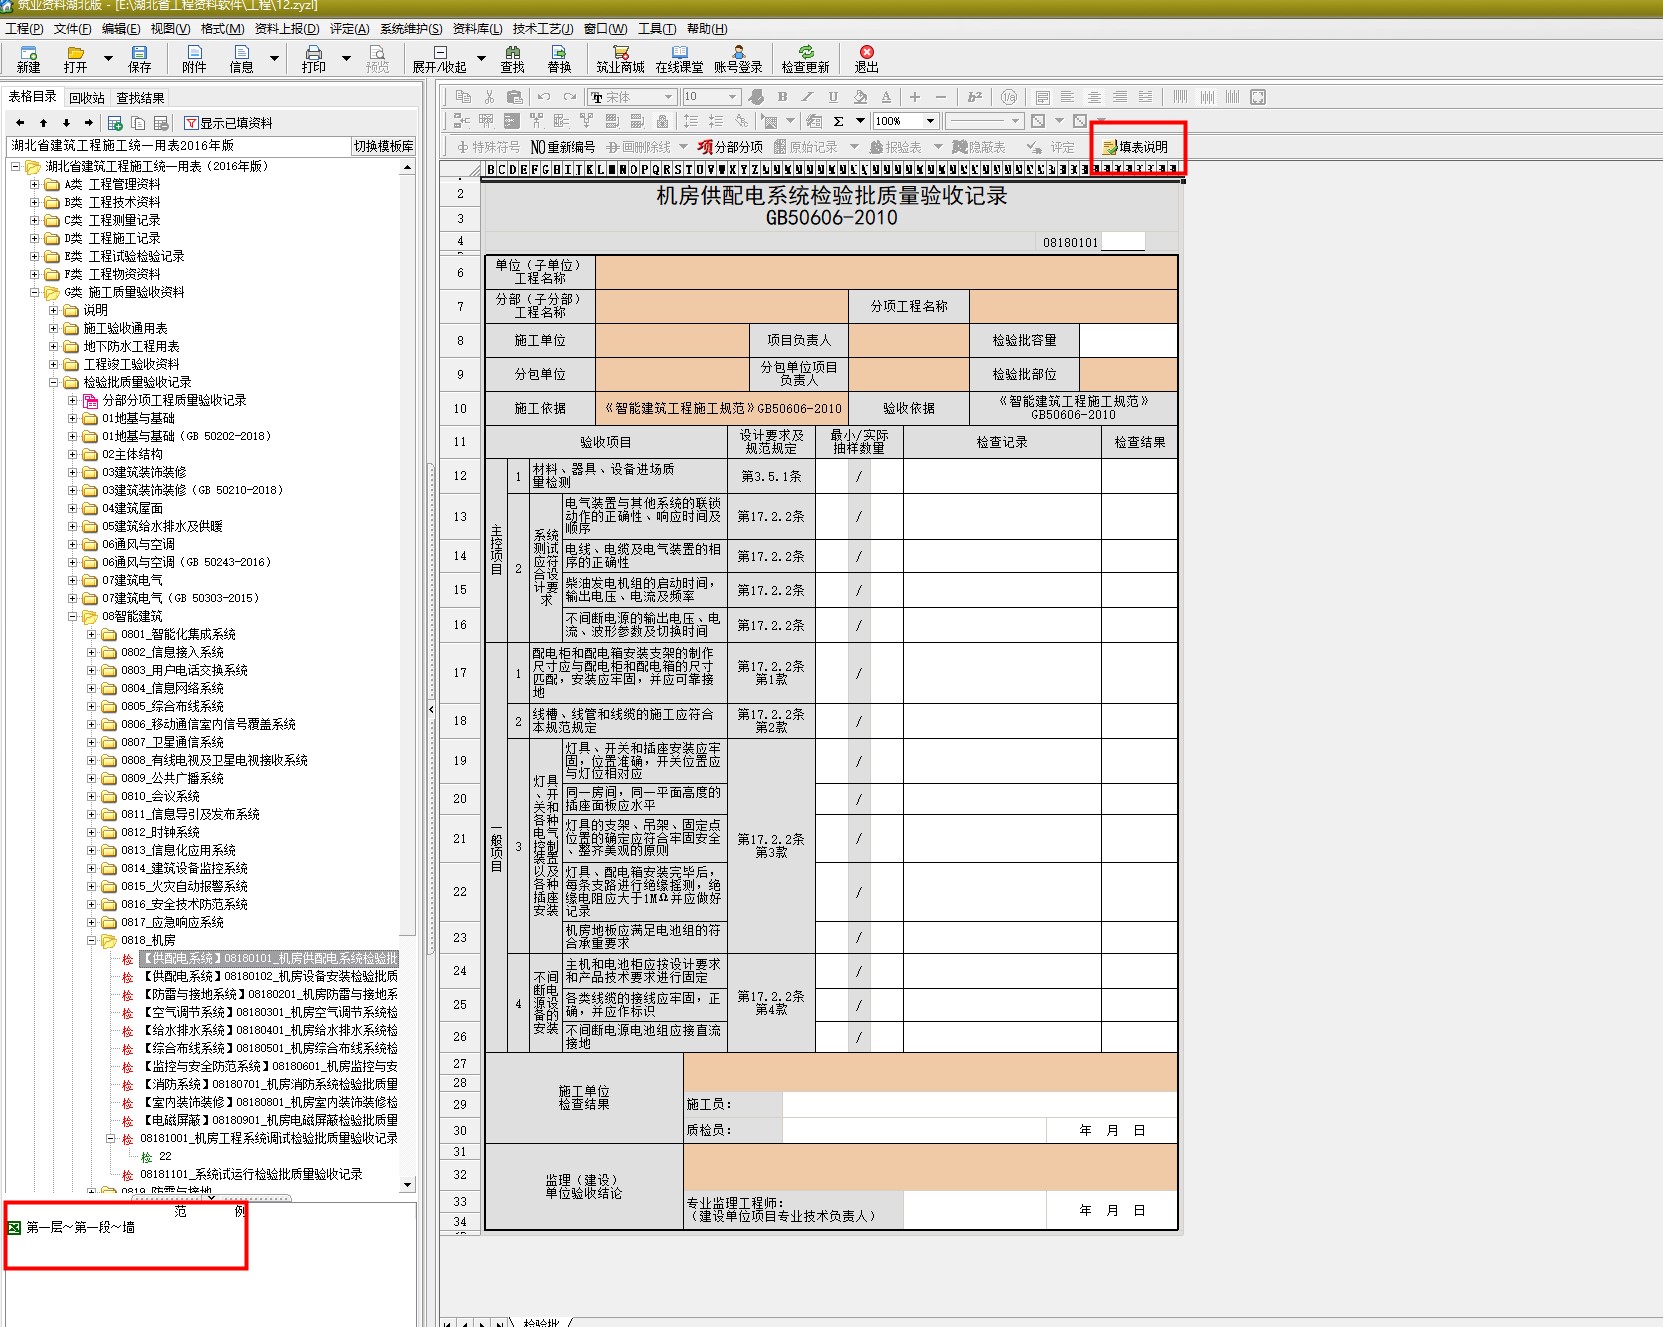Open the 信息 info tool
This screenshot has height=1327, width=1663.
pyautogui.click(x=241, y=59)
